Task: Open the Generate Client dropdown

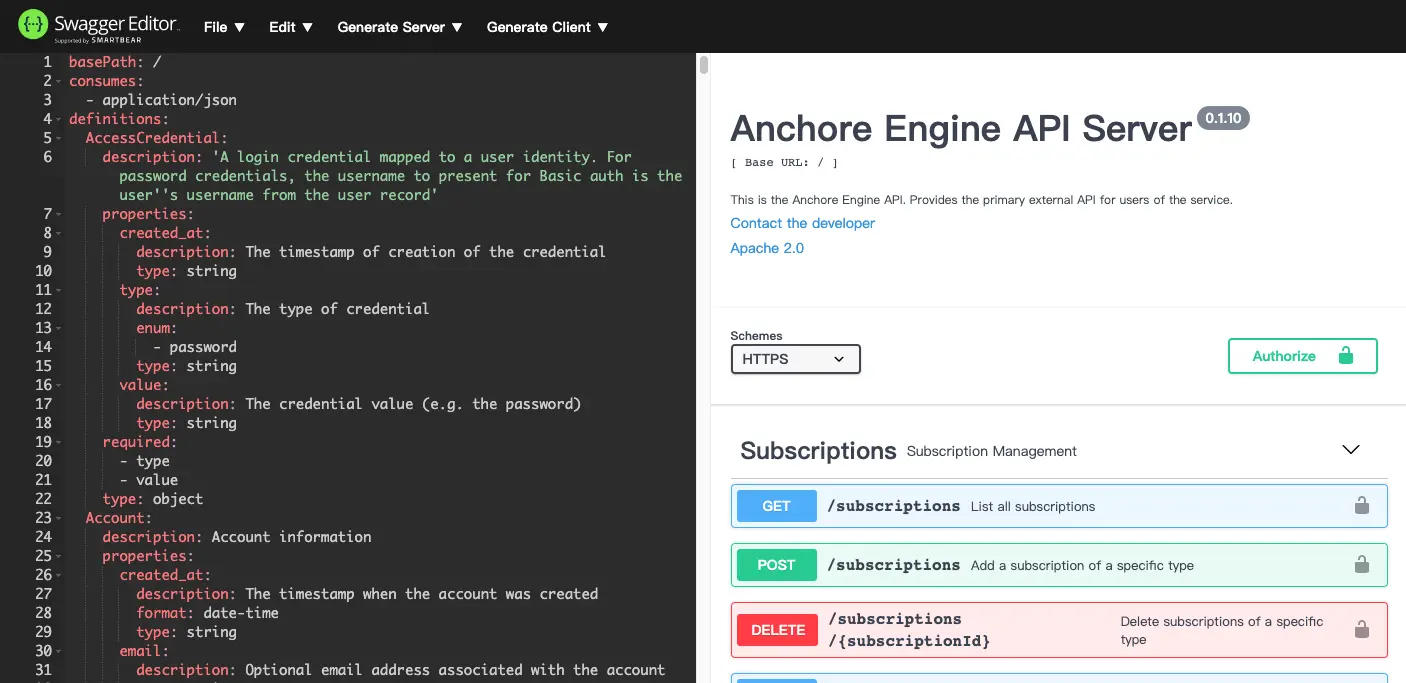Action: [x=546, y=27]
